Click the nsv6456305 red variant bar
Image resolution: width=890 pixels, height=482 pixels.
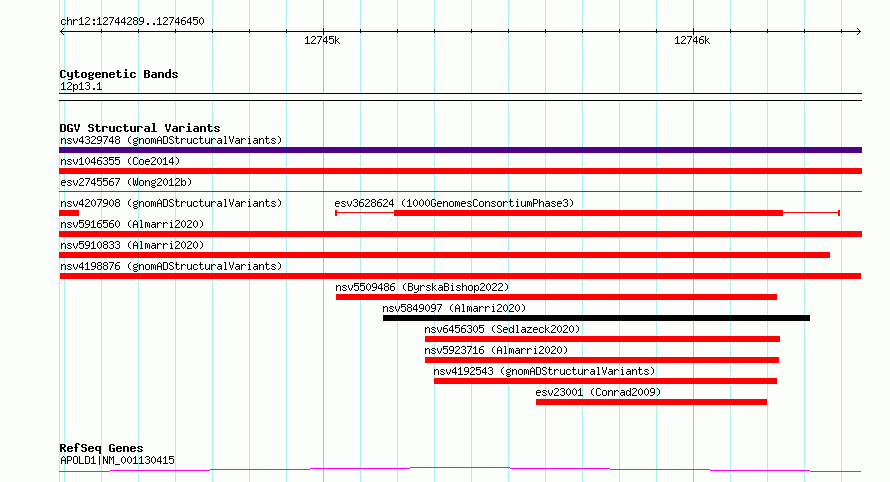[x=602, y=339]
